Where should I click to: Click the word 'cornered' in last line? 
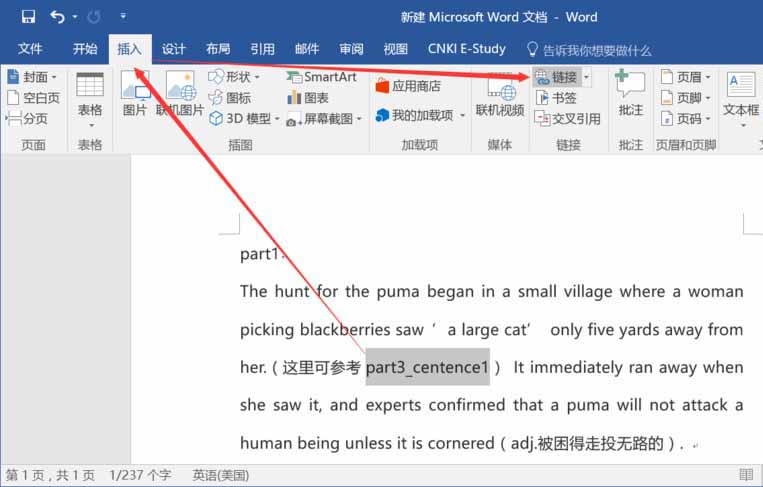(x=461, y=443)
